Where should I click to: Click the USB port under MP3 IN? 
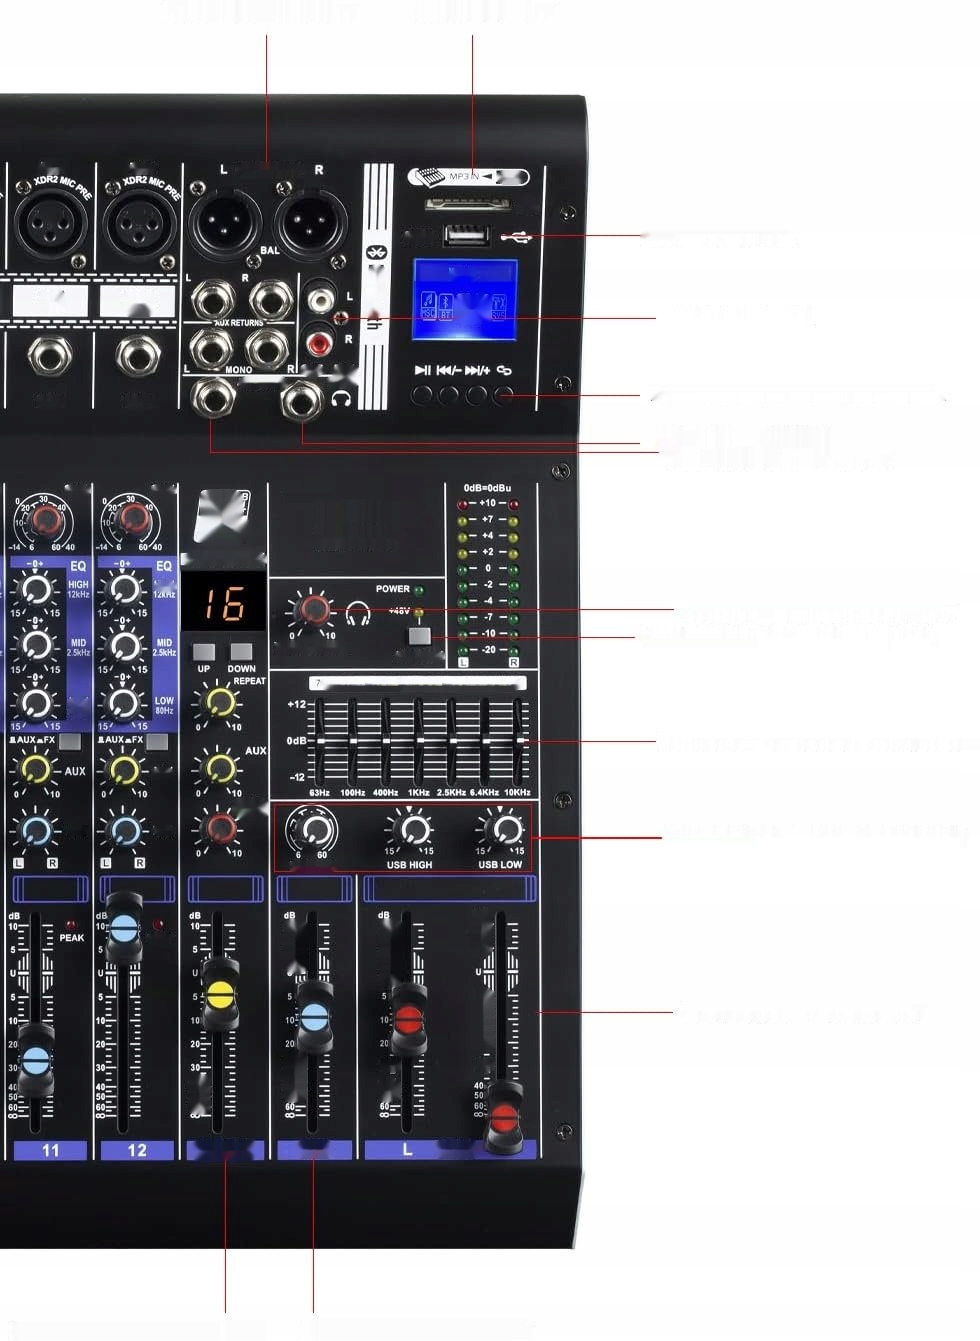coord(466,237)
